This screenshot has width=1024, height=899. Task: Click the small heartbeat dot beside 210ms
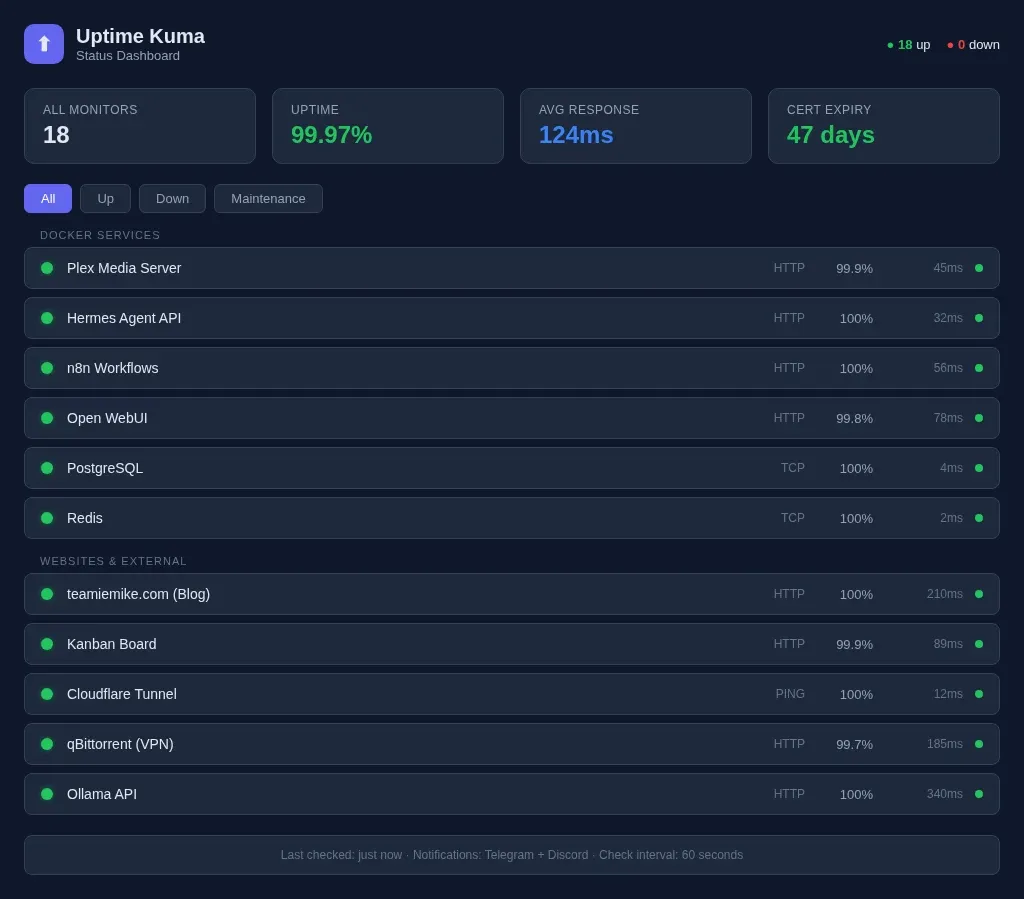[x=979, y=594]
